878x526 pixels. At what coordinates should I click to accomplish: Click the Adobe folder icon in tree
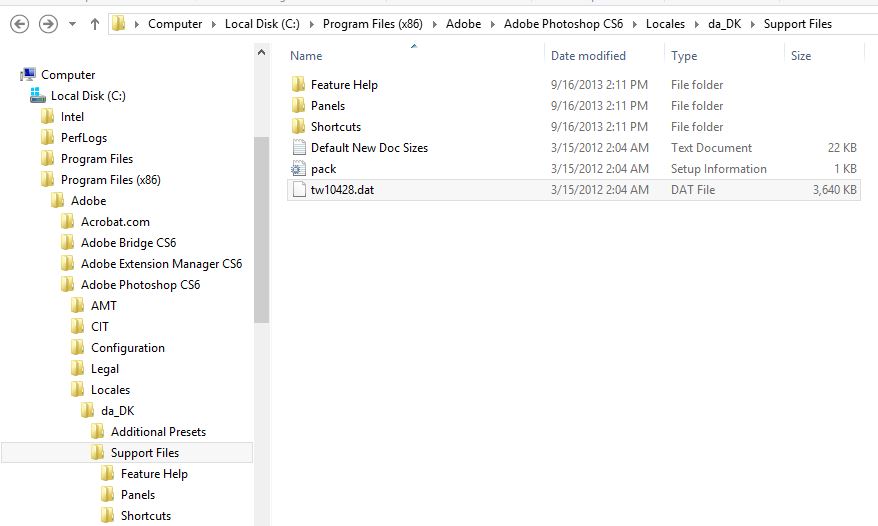pyautogui.click(x=58, y=201)
